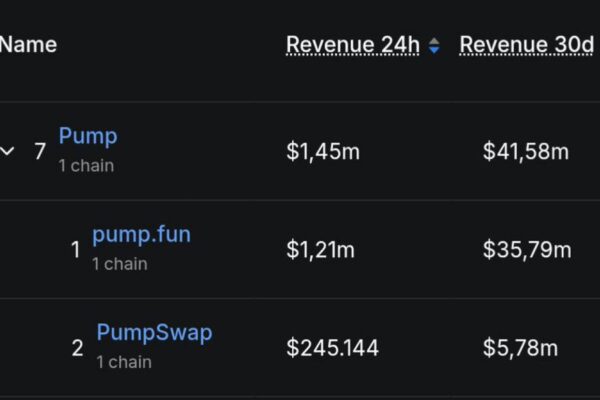Image resolution: width=600 pixels, height=400 pixels.
Task: Open the Pump protocol link
Action: click(88, 136)
